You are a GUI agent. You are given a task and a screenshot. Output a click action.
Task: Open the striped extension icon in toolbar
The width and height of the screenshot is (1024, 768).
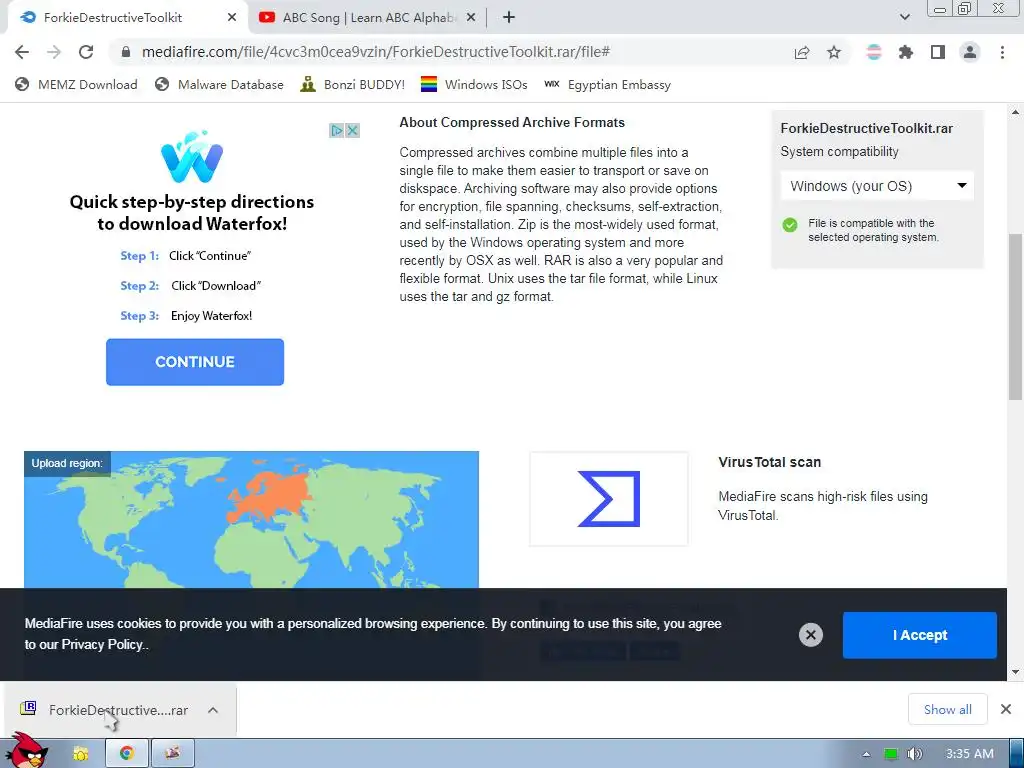coord(874,52)
